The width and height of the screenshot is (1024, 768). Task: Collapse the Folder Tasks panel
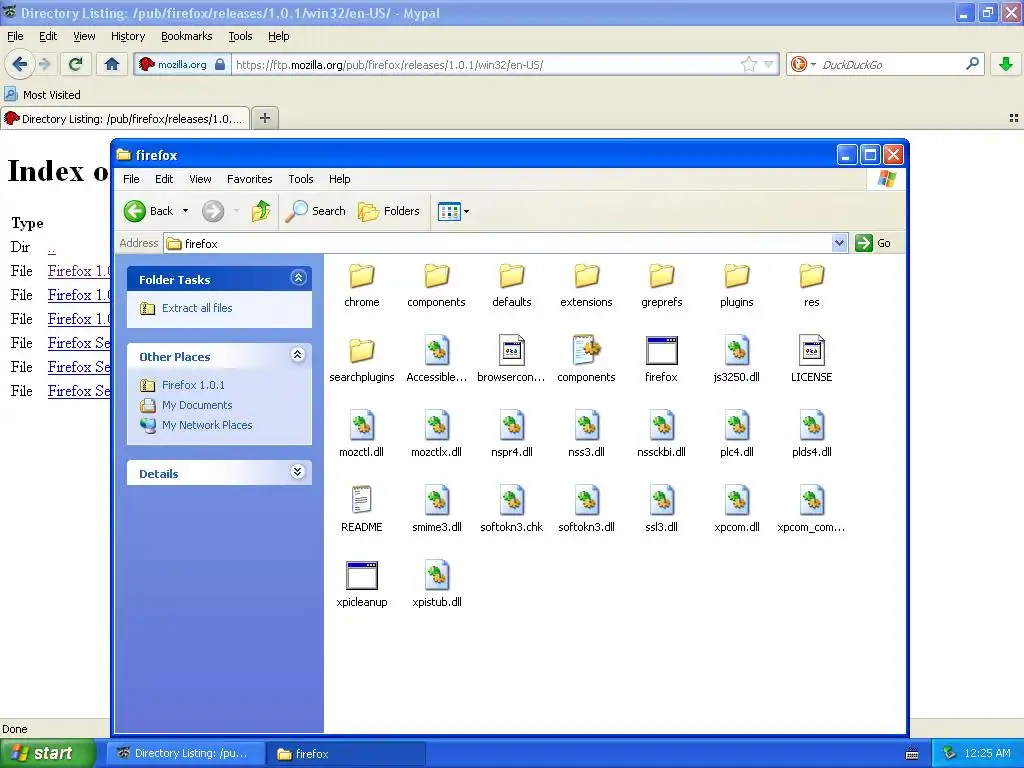(298, 278)
